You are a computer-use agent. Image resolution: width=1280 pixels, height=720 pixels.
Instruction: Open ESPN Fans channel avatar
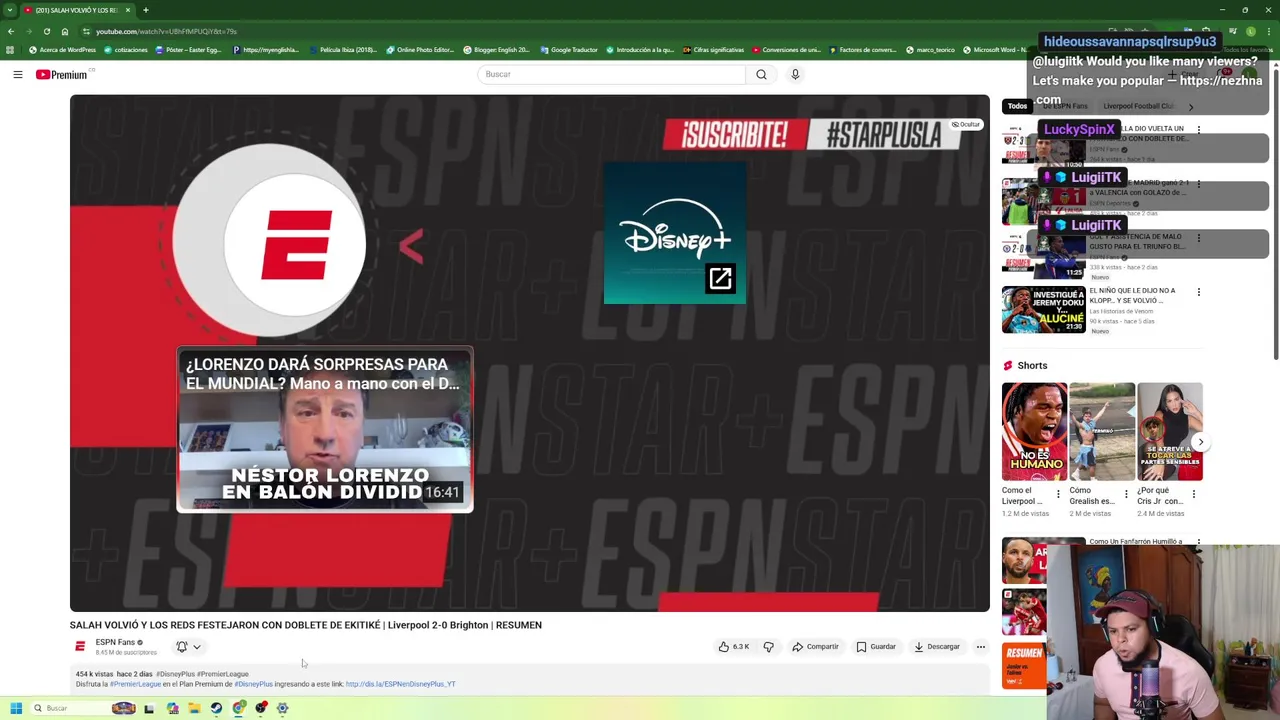(x=80, y=647)
